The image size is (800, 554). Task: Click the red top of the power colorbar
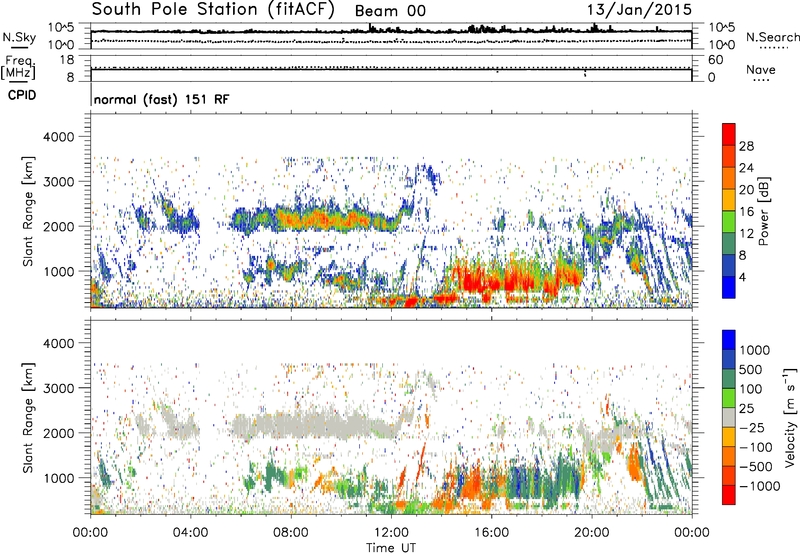click(729, 134)
